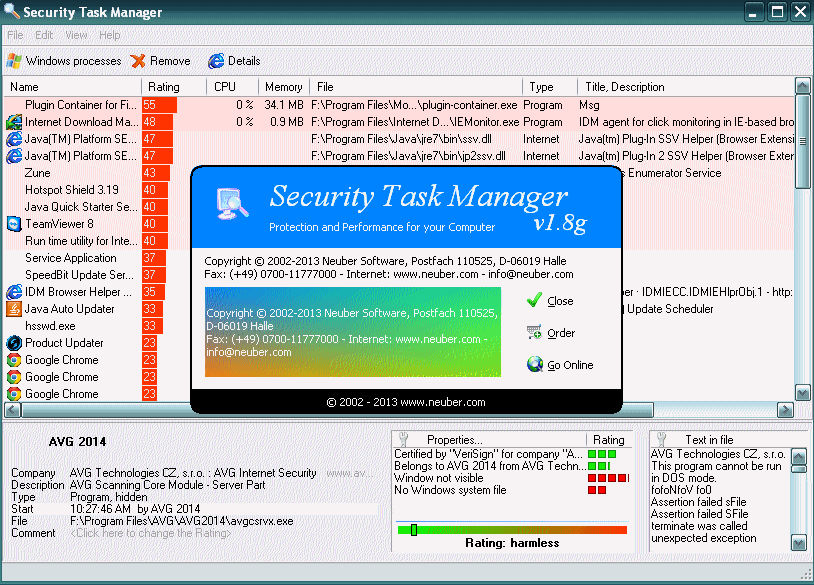Click Text in file scroll down arrow
The height and width of the screenshot is (585, 814).
tap(798, 543)
